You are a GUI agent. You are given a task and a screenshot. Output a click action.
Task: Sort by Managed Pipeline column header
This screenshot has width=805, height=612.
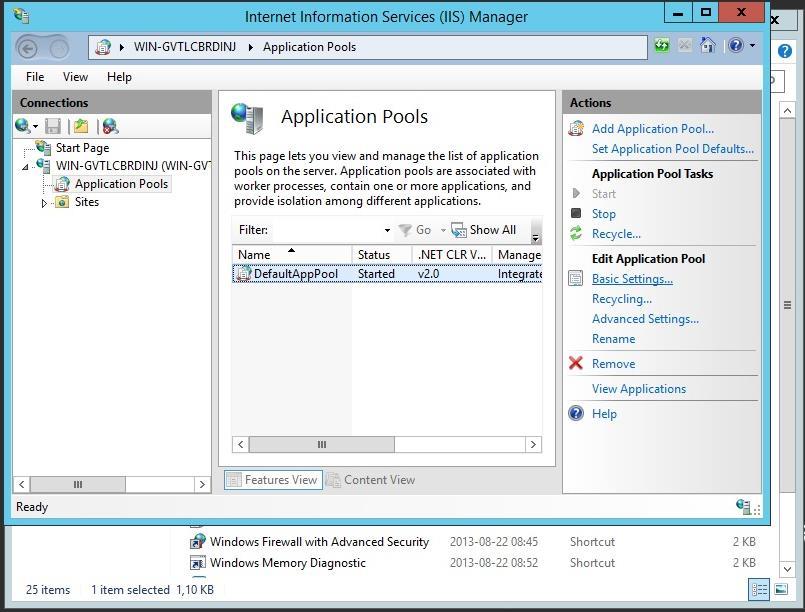(x=517, y=255)
